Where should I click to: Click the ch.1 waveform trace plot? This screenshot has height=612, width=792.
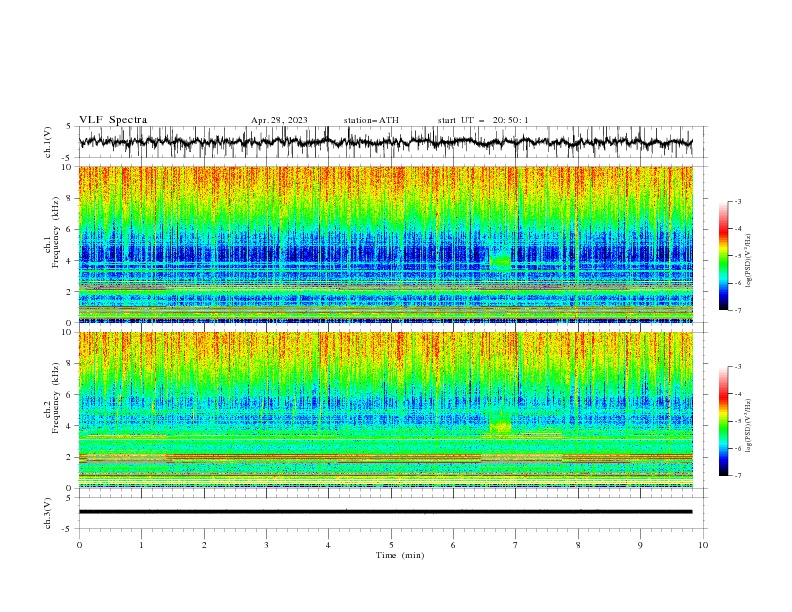coord(385,142)
